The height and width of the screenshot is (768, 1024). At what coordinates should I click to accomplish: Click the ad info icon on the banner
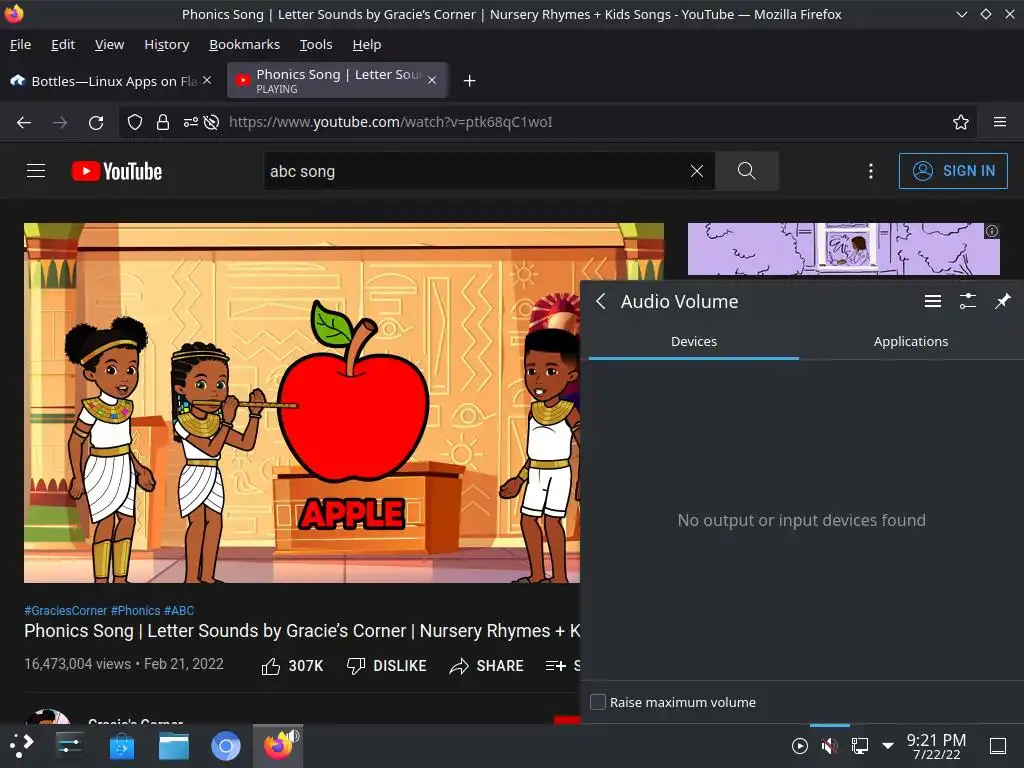tap(992, 231)
